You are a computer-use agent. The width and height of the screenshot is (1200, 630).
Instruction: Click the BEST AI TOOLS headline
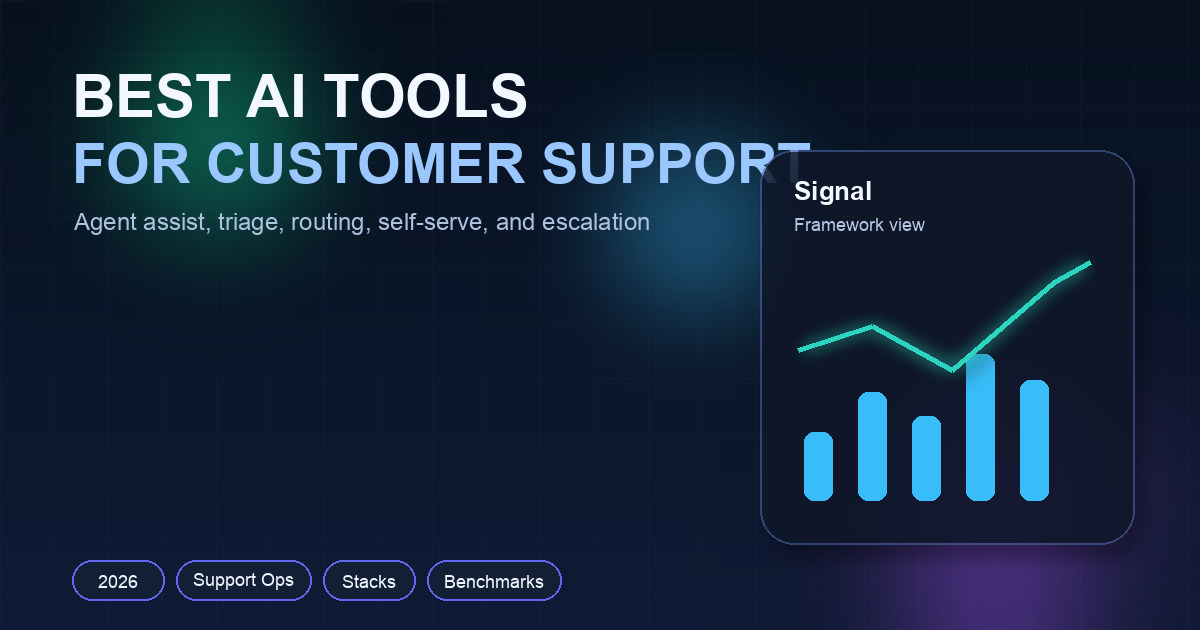coord(301,95)
